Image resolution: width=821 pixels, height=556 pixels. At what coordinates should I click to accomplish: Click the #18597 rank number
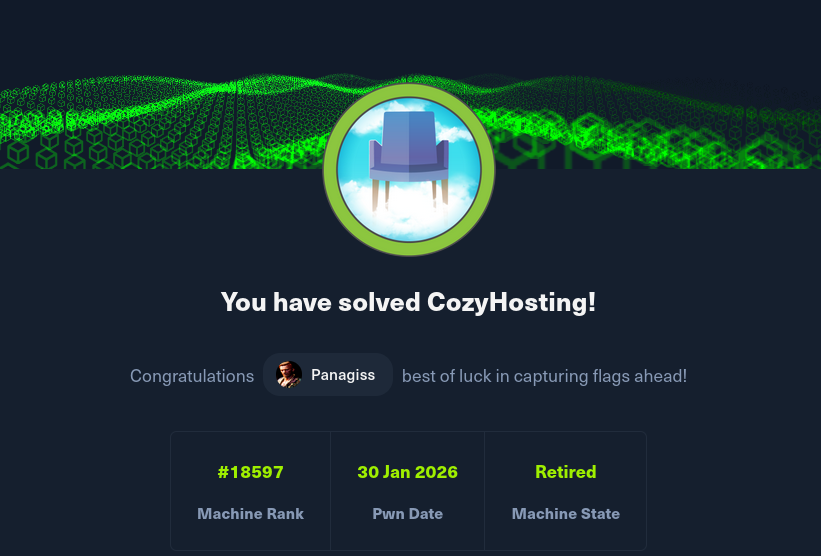tap(250, 472)
